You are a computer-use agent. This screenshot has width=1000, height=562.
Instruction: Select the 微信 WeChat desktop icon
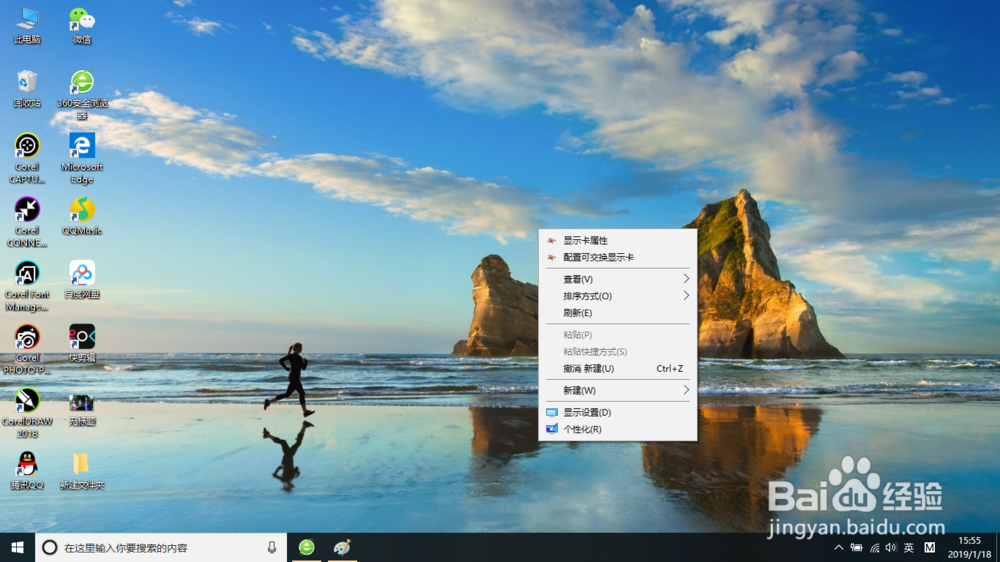[x=82, y=26]
